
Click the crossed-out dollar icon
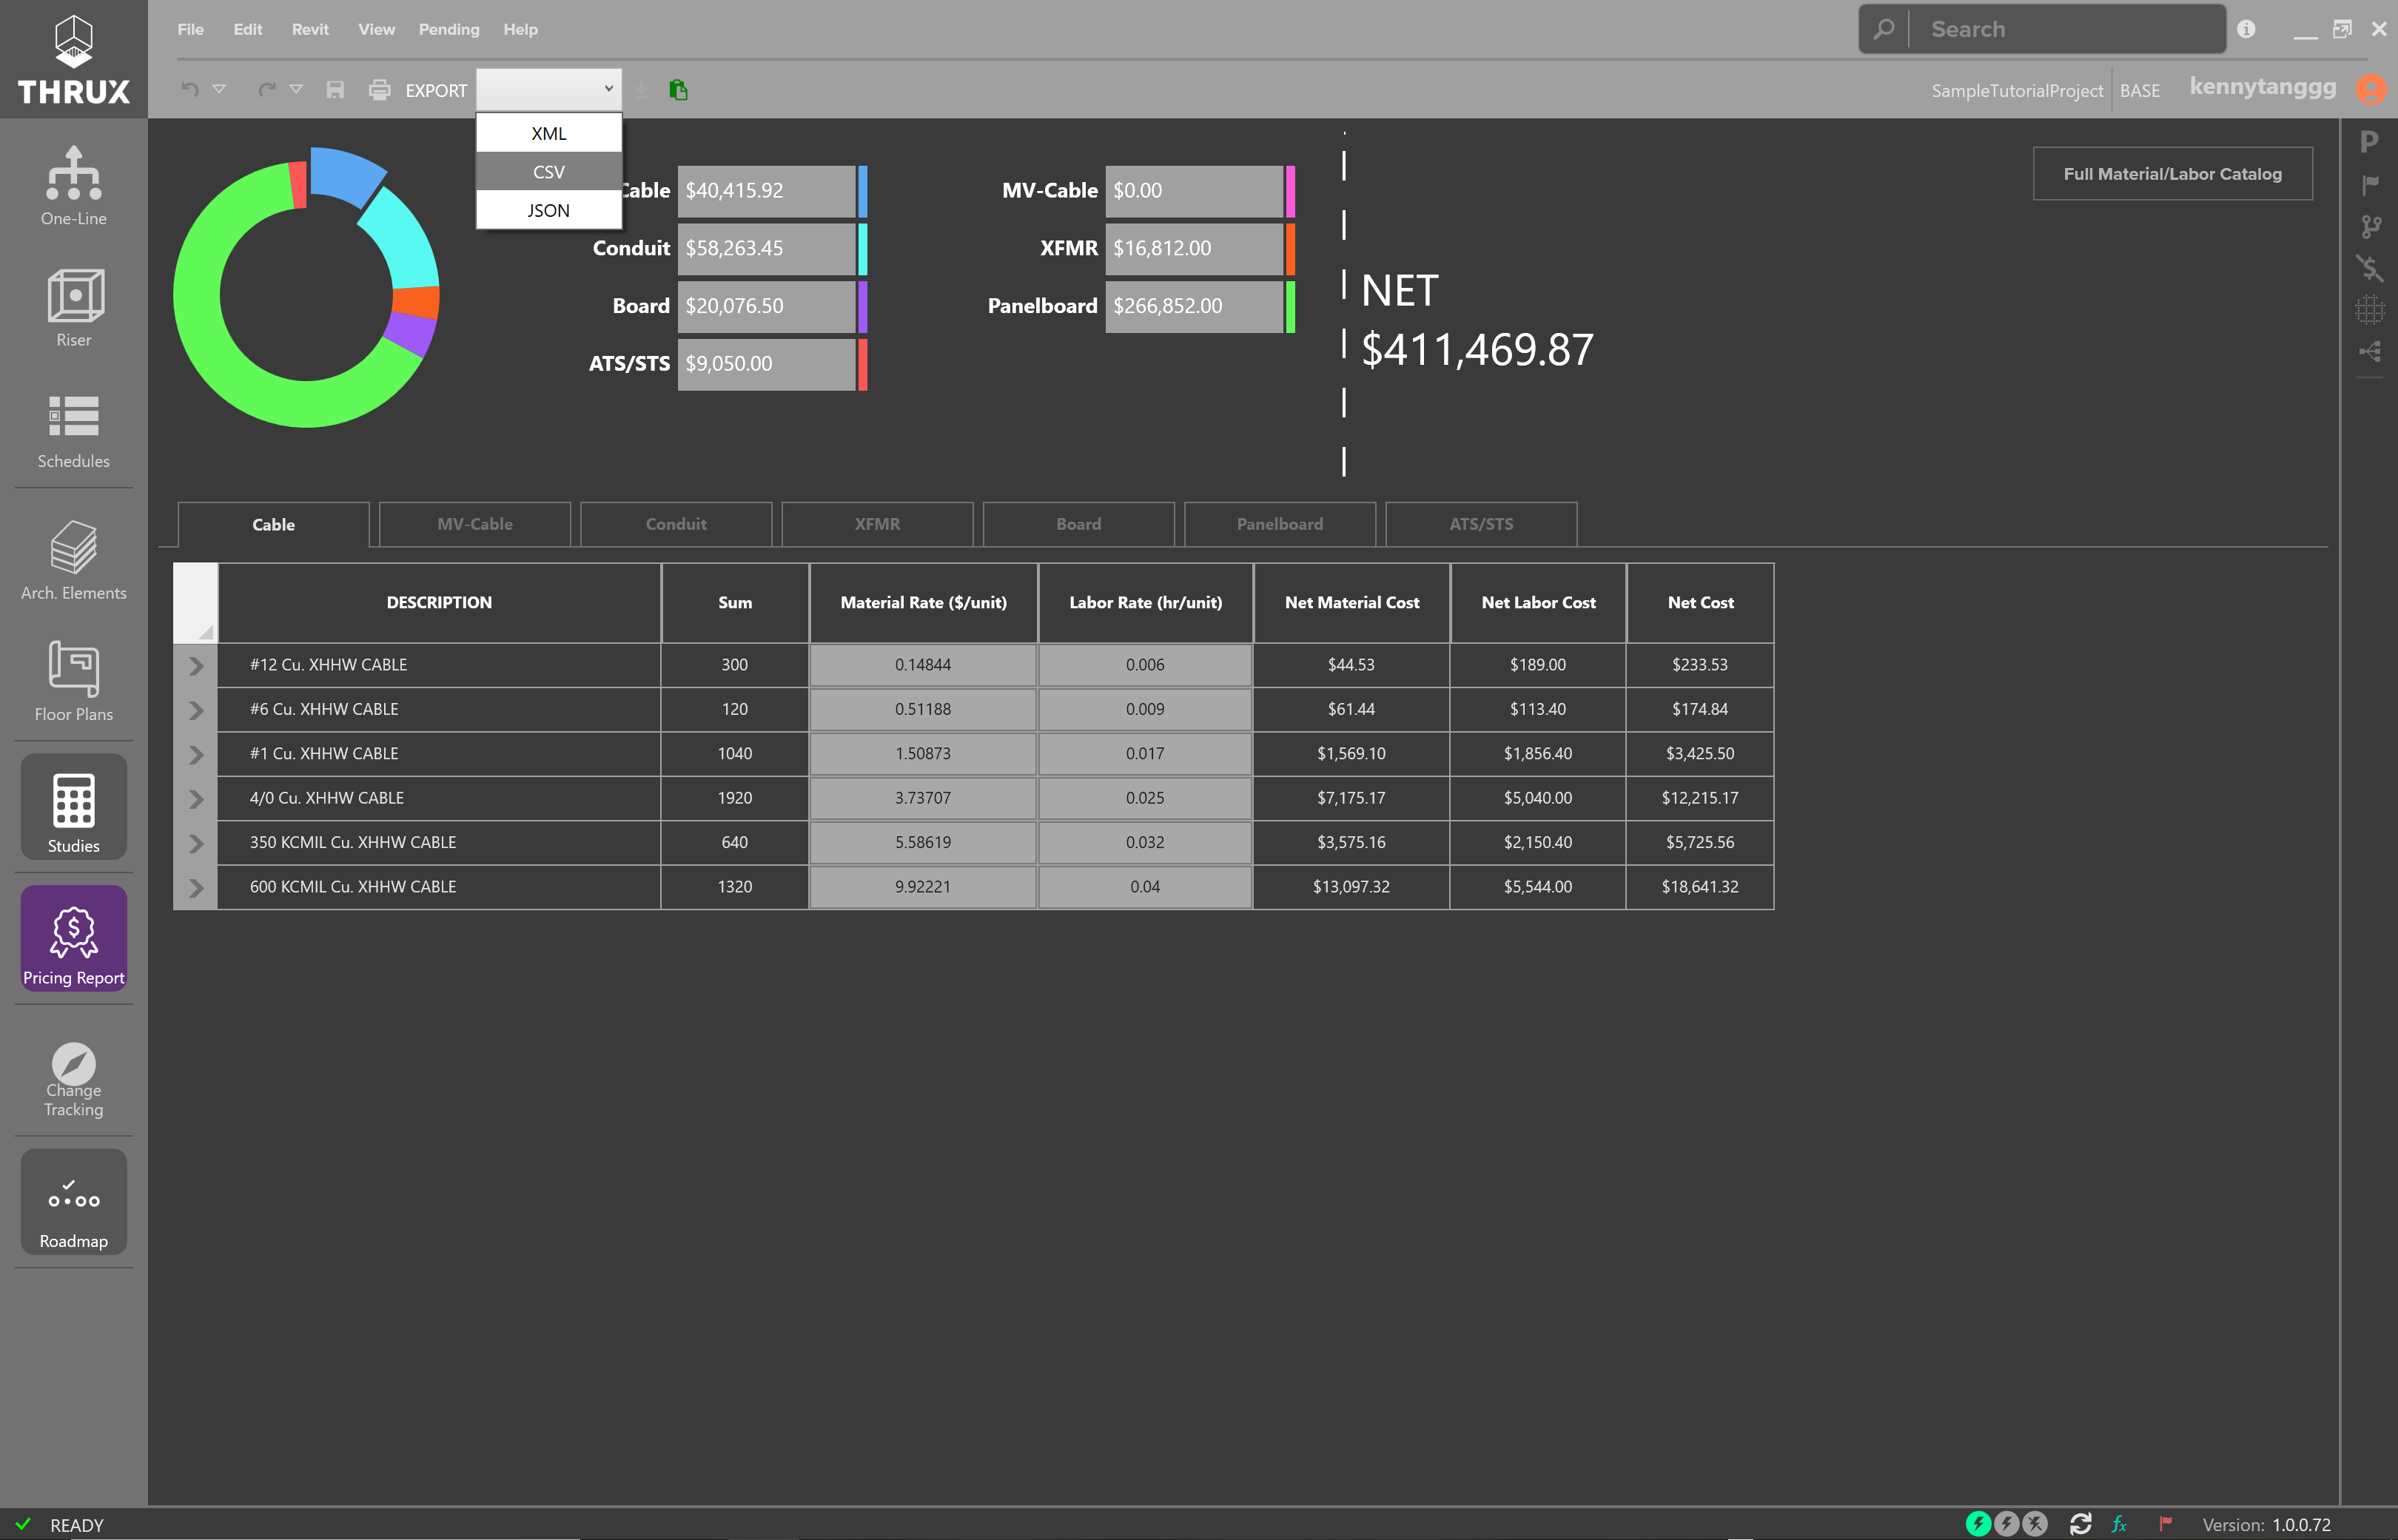2369,268
